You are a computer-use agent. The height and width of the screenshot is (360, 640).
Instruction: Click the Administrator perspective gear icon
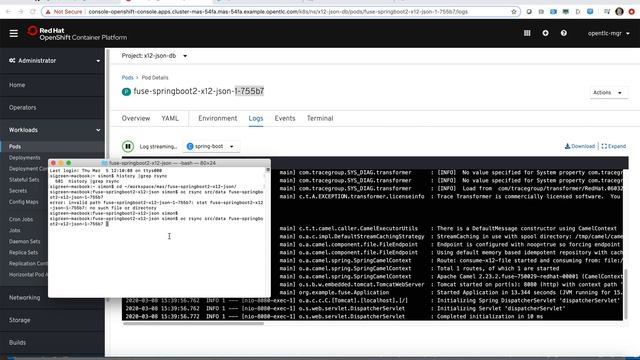[12, 60]
